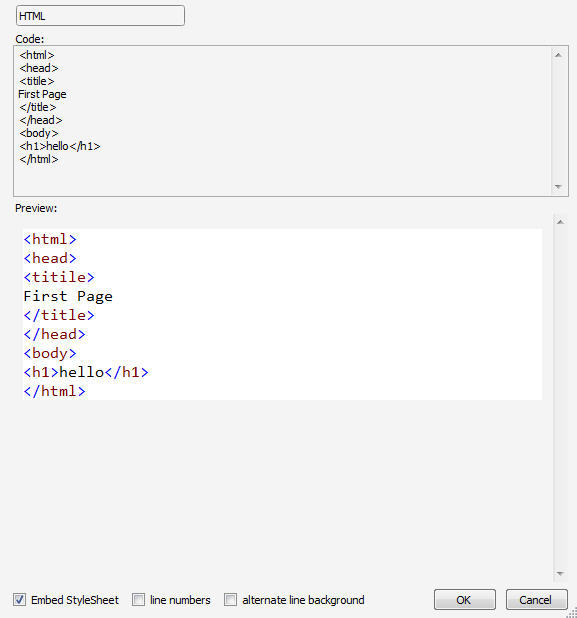
Task: Click the HTML language input field
Action: pyautogui.click(x=100, y=16)
